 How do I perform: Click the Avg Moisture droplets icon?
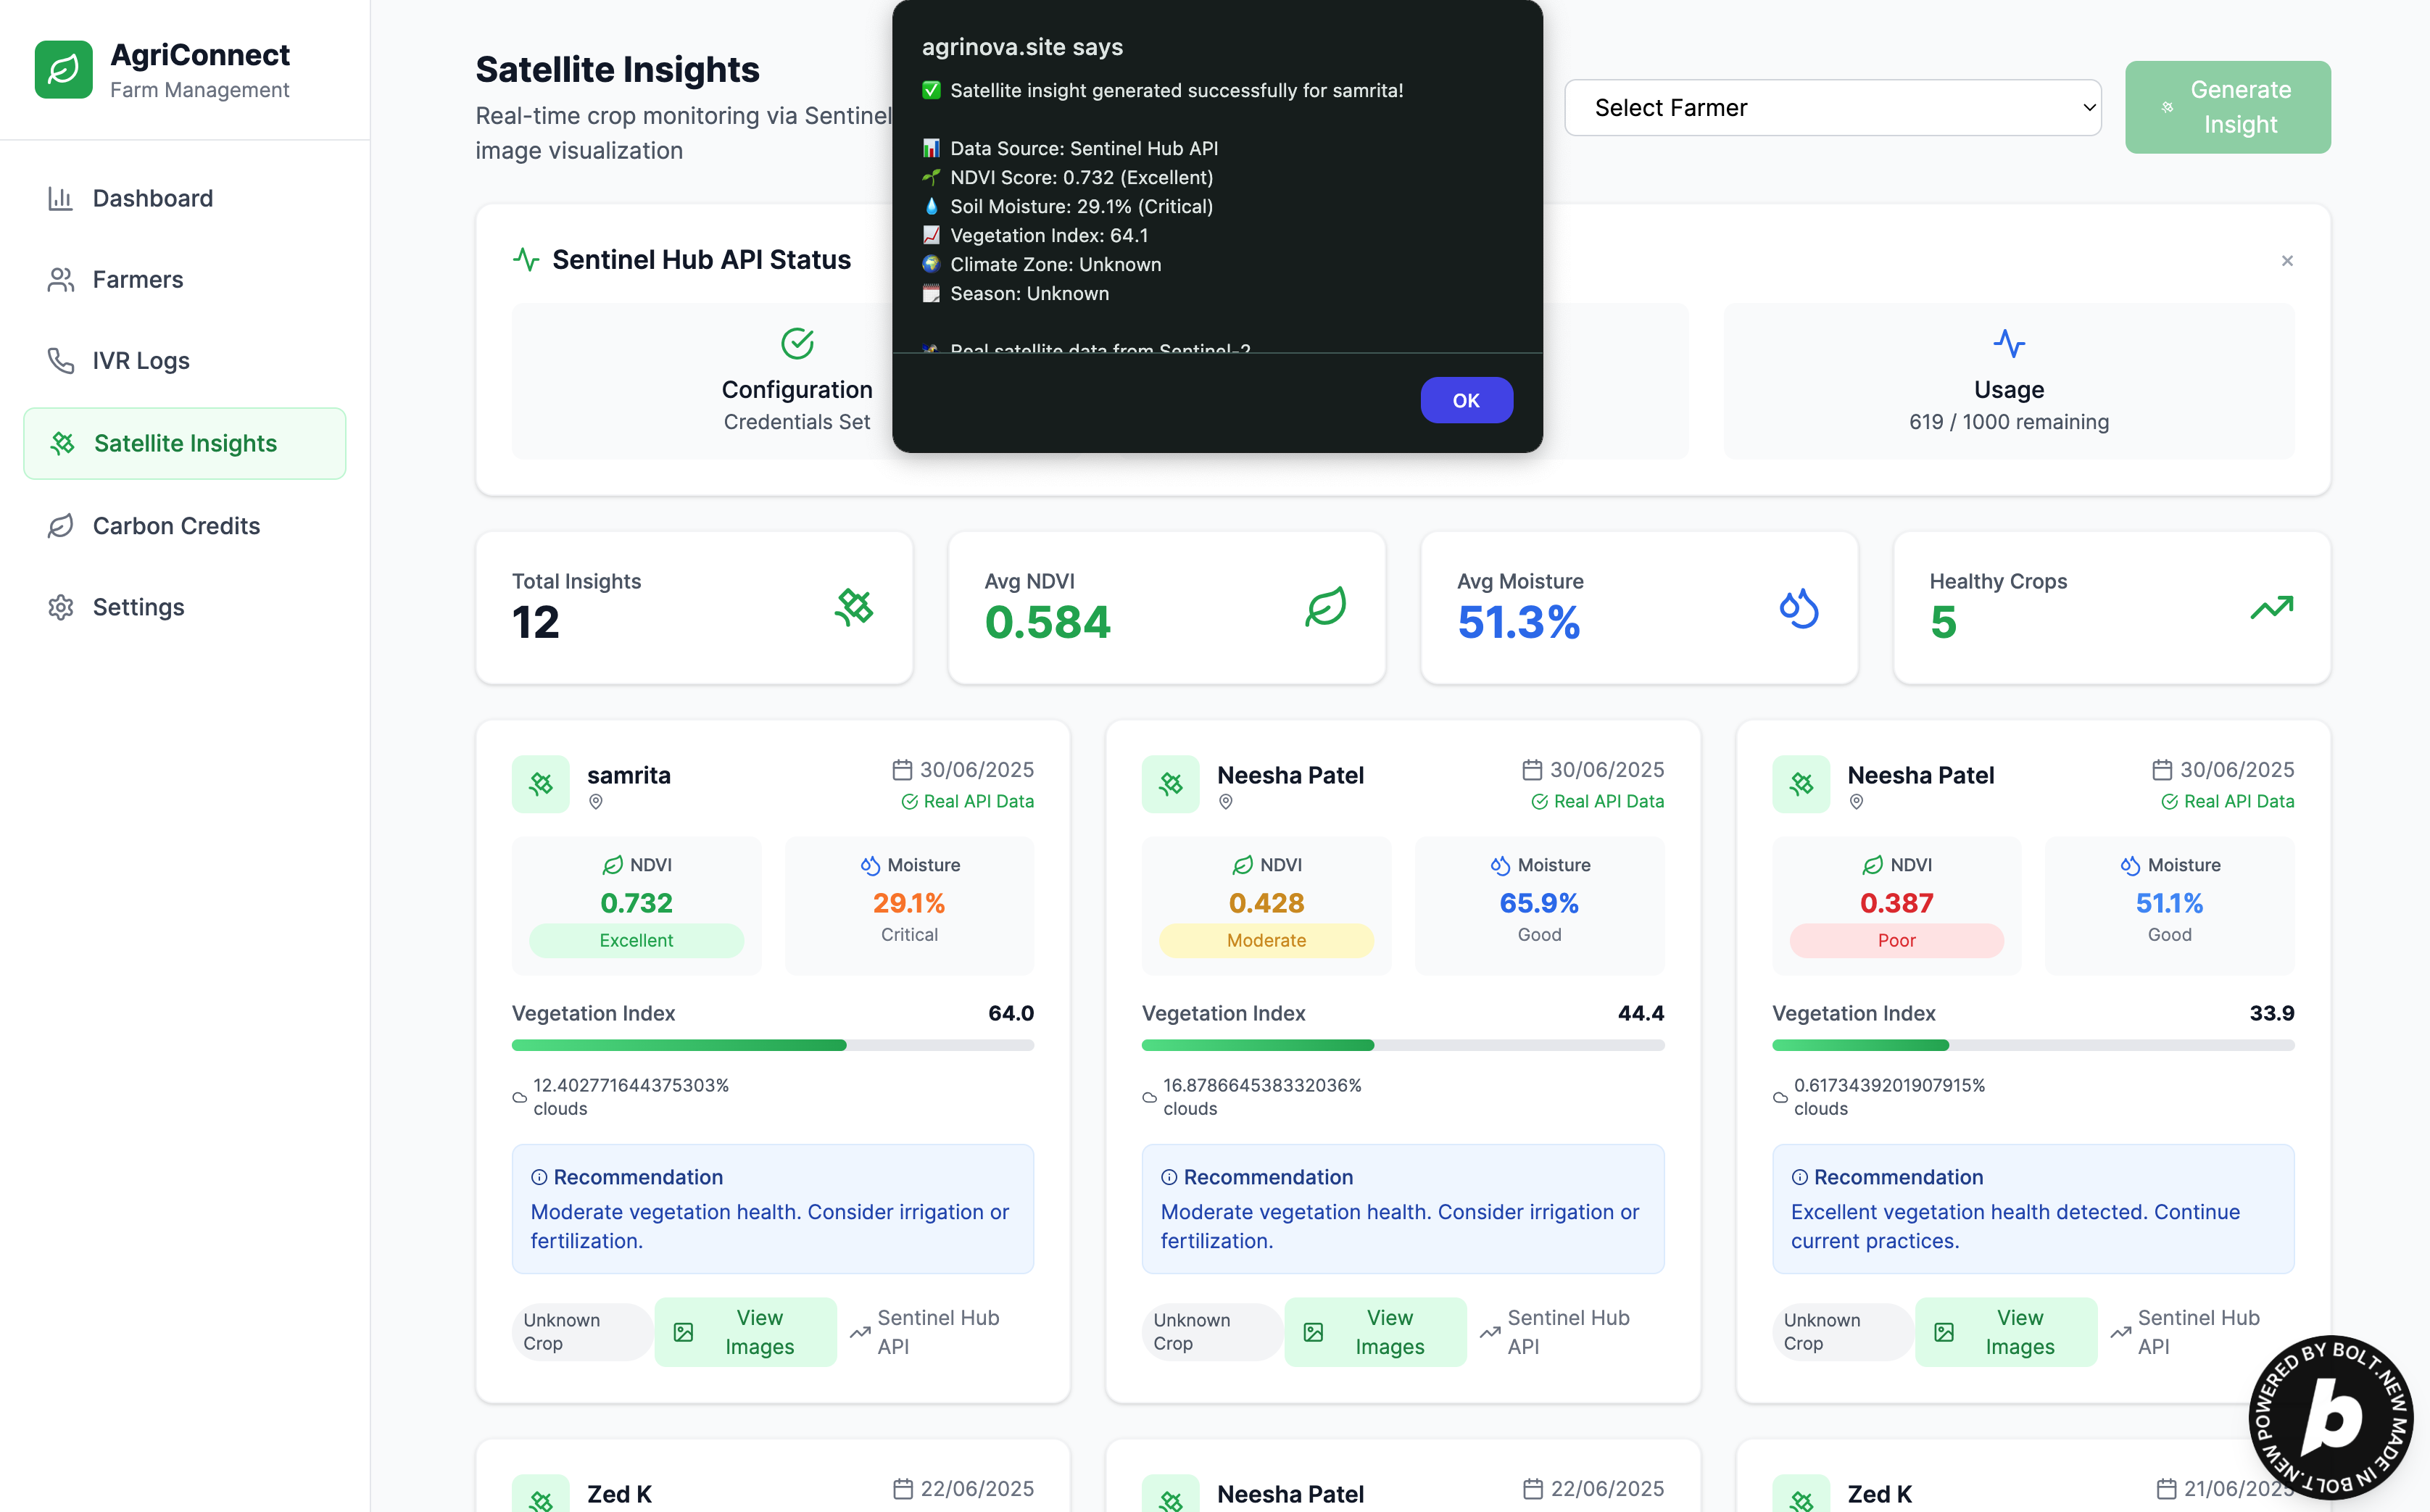pos(1798,607)
